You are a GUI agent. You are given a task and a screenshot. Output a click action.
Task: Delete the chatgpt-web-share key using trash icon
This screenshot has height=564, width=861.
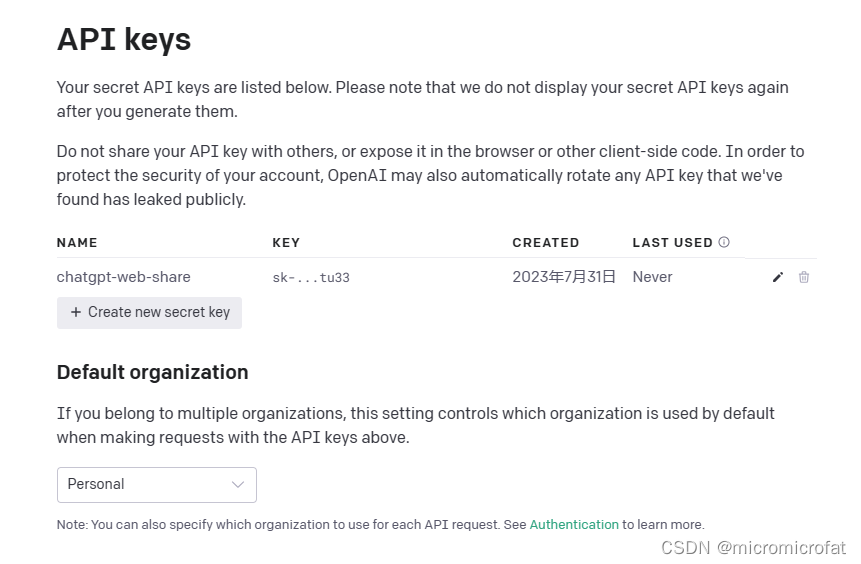(804, 277)
